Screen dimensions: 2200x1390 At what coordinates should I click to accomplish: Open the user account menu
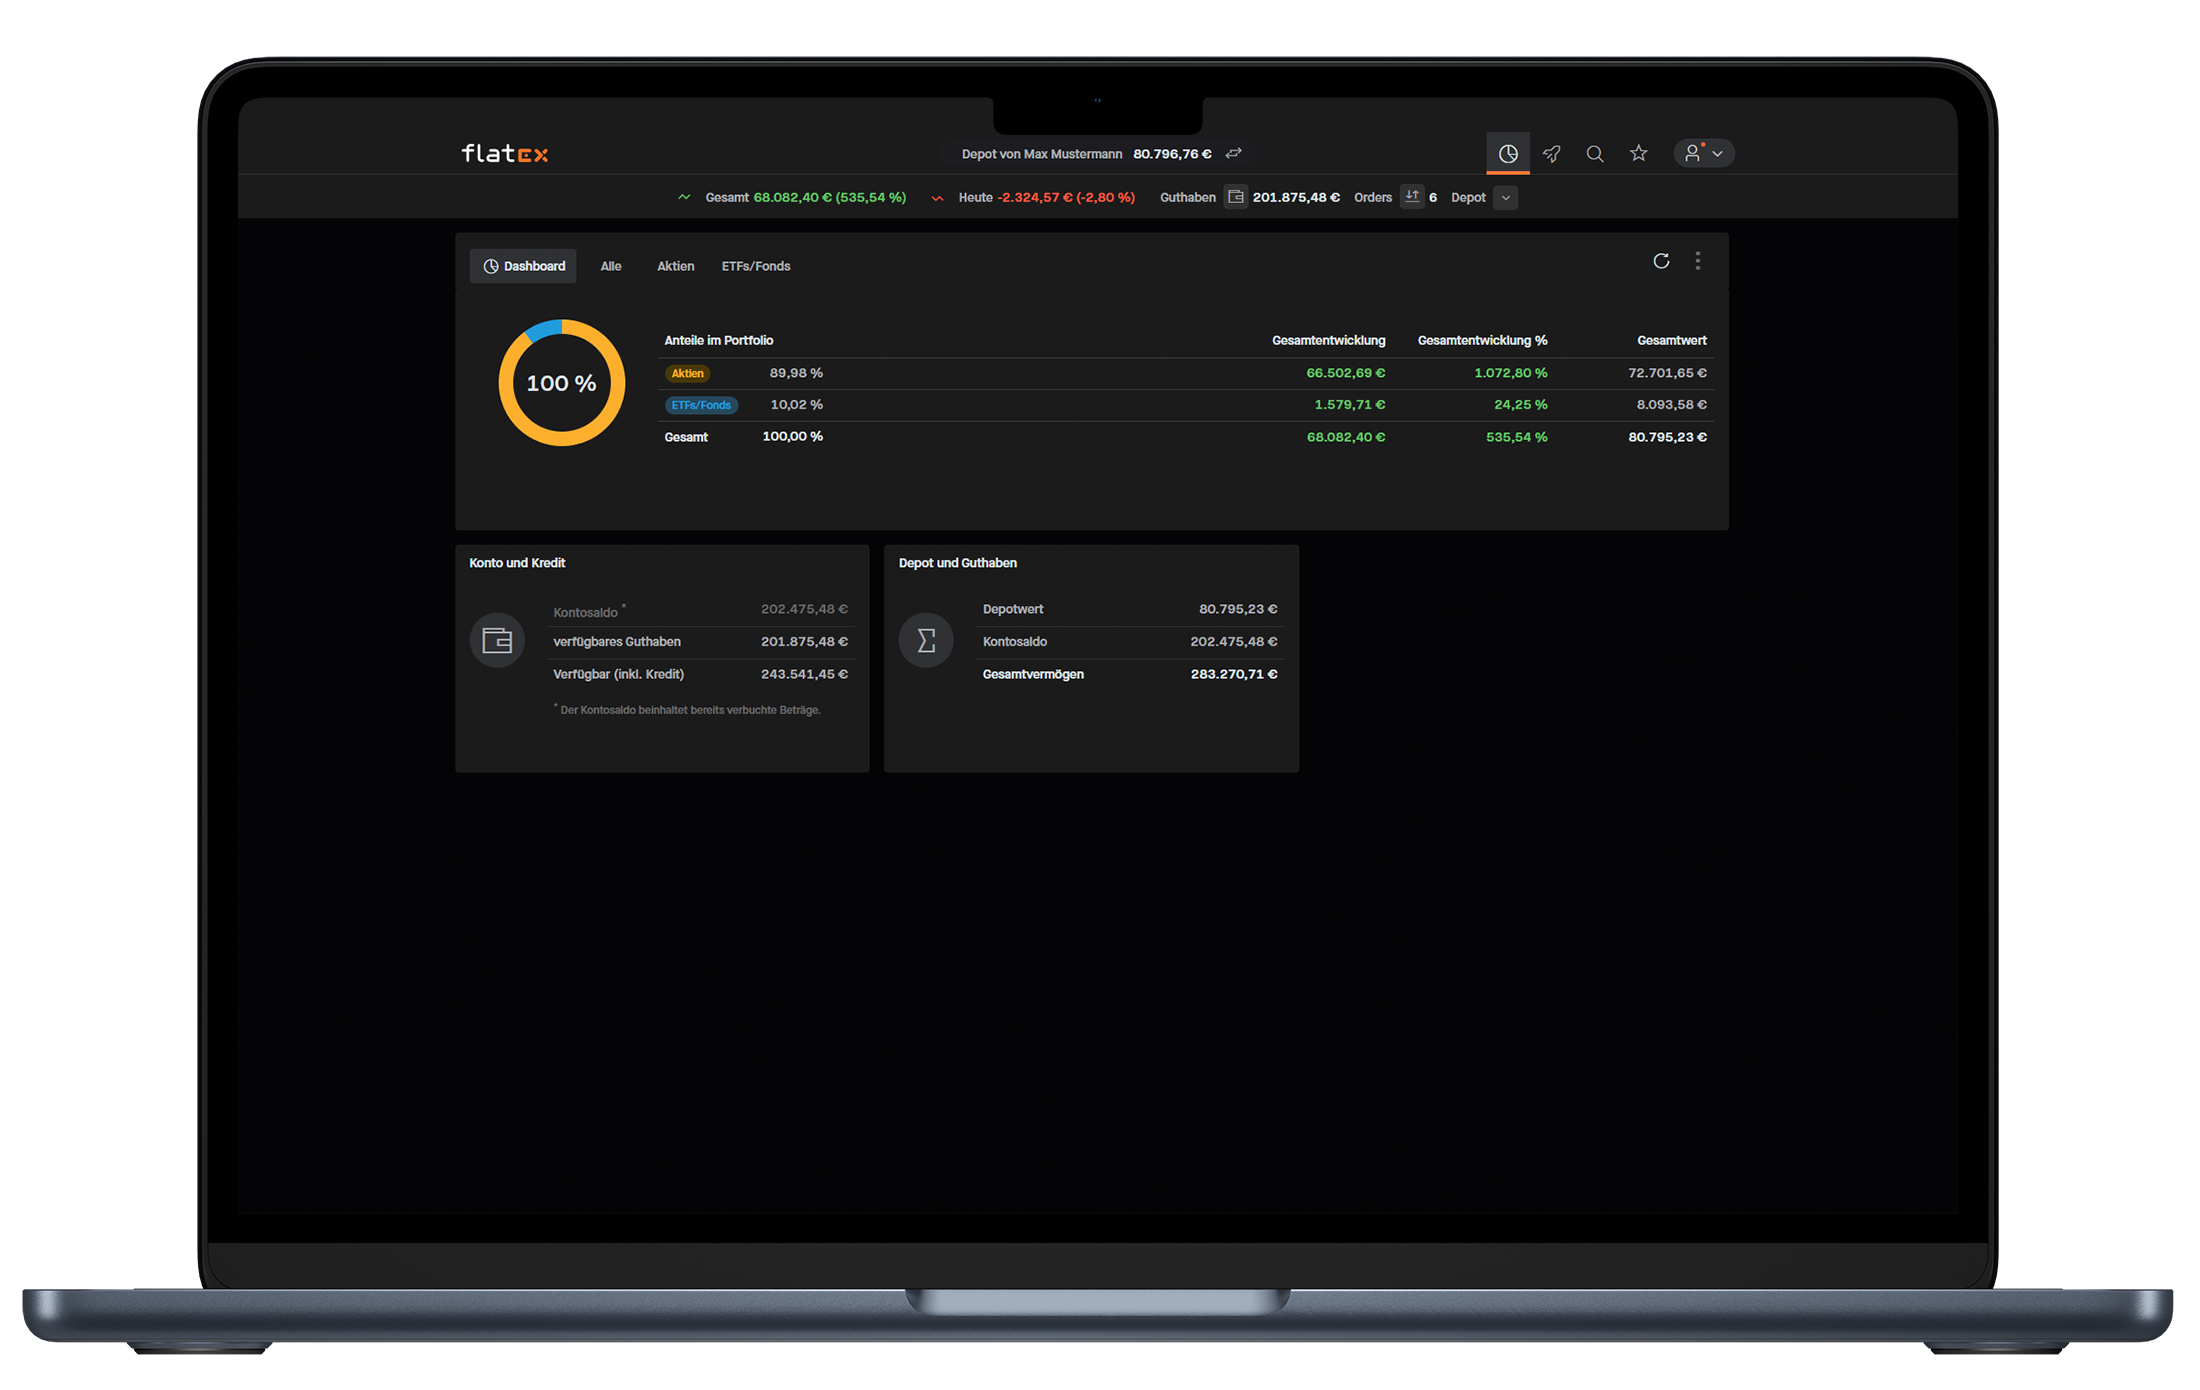pyautogui.click(x=1704, y=153)
